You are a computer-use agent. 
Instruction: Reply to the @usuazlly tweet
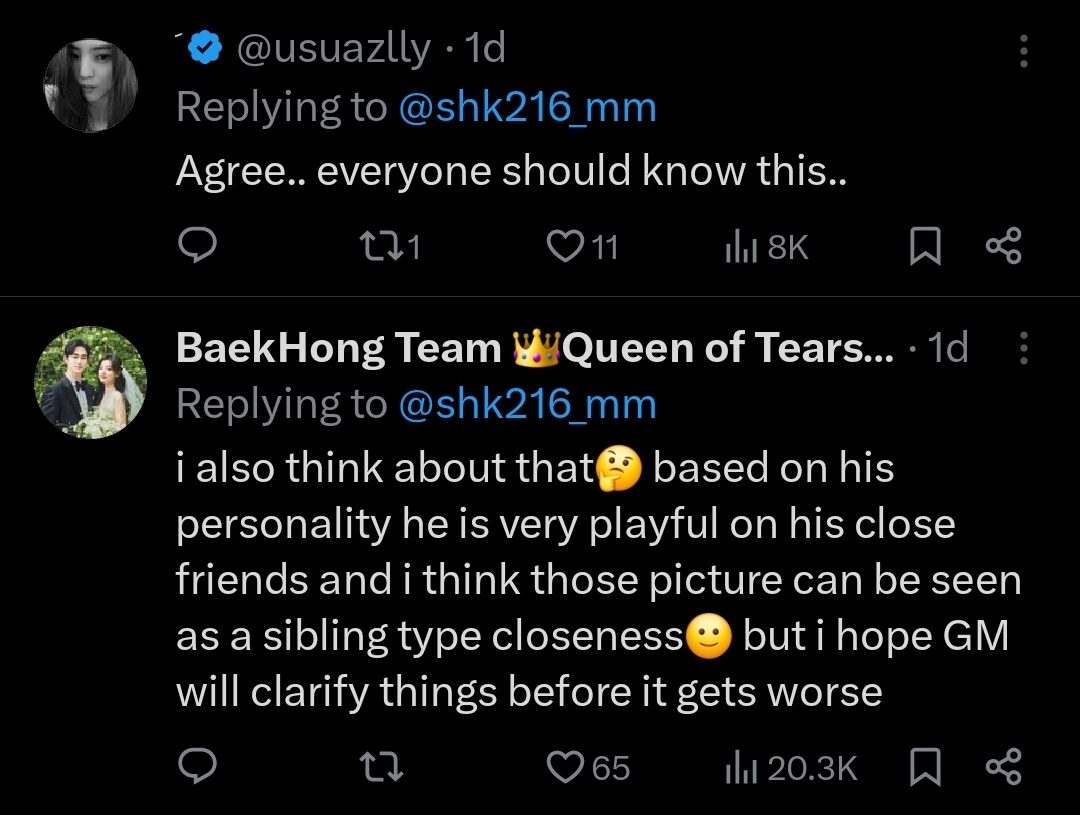pyautogui.click(x=198, y=246)
